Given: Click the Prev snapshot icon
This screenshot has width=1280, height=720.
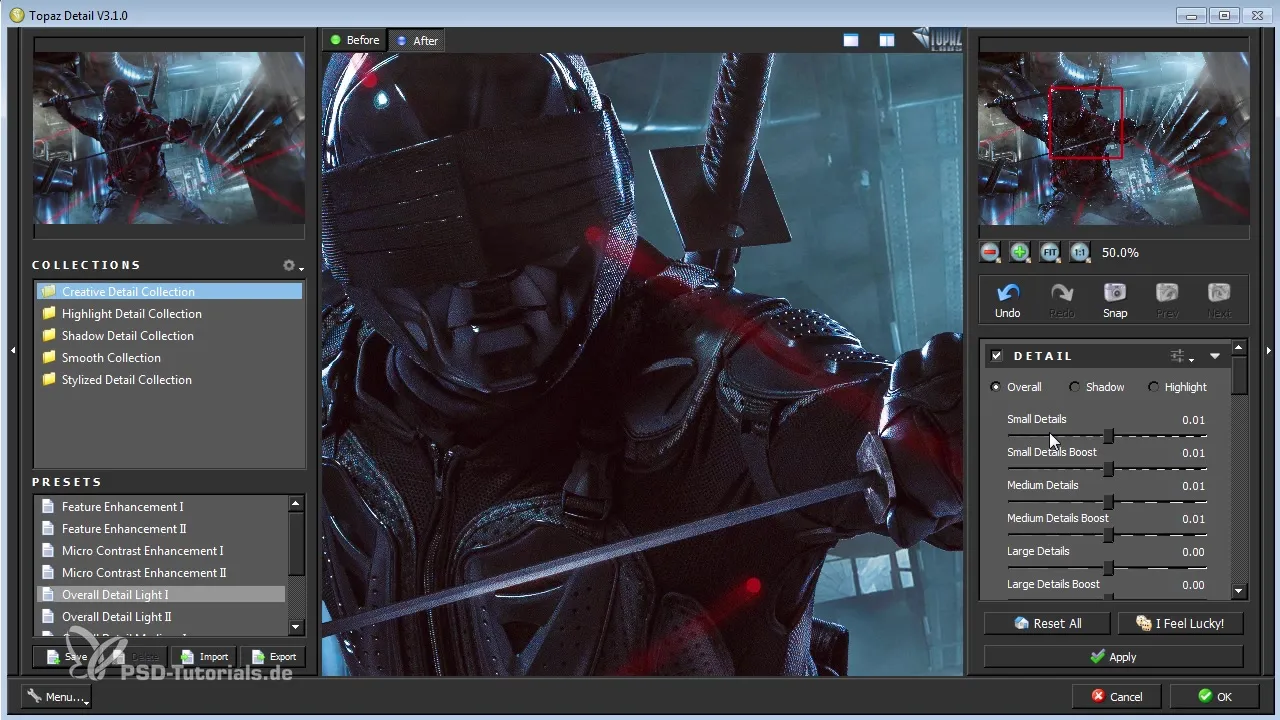Looking at the screenshot, I should [1167, 293].
